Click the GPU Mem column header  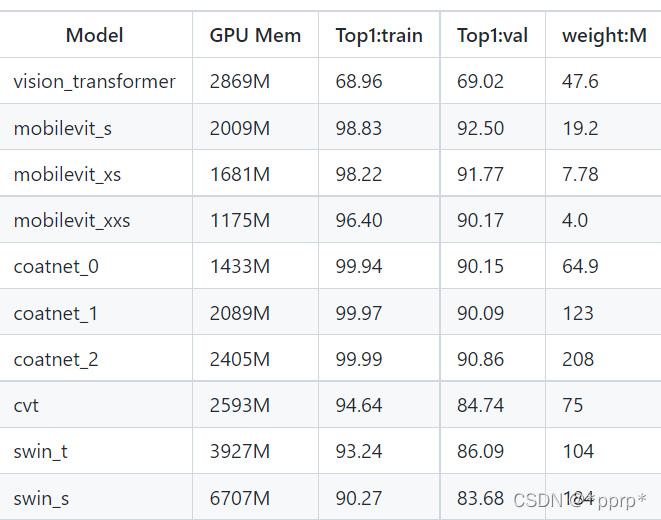point(255,35)
